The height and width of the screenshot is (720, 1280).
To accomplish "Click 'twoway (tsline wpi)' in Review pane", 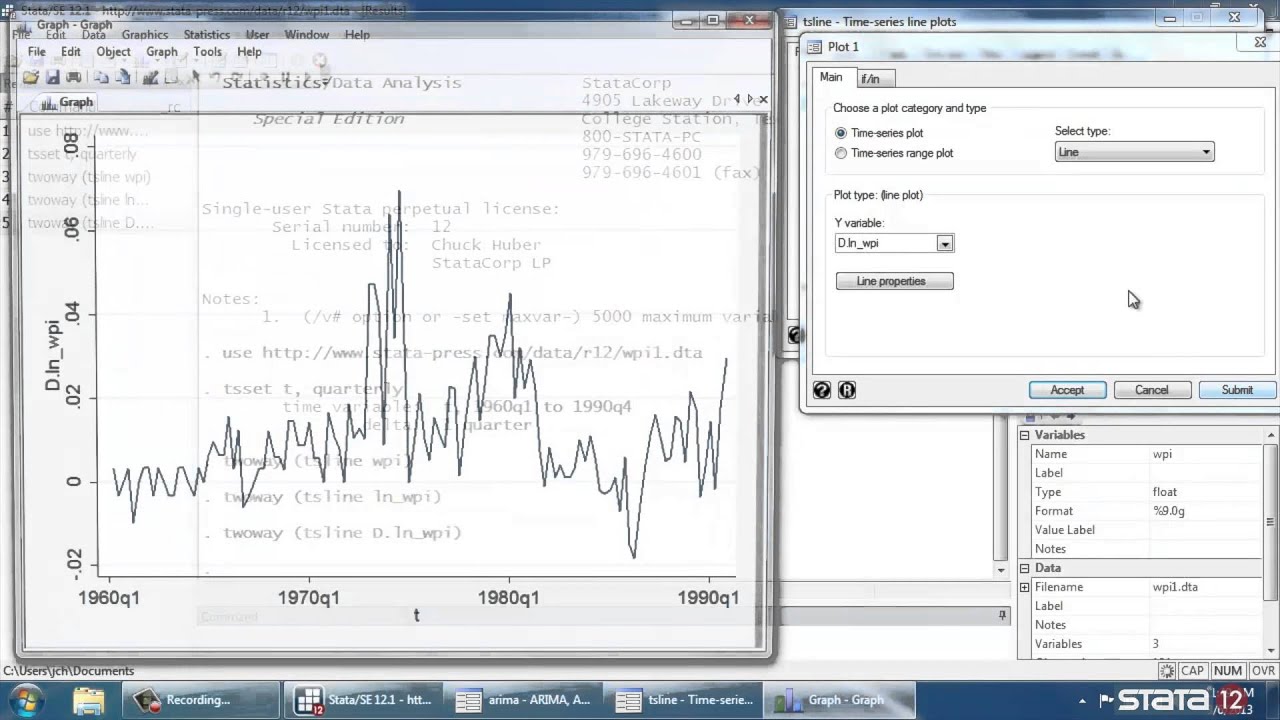I will point(89,177).
